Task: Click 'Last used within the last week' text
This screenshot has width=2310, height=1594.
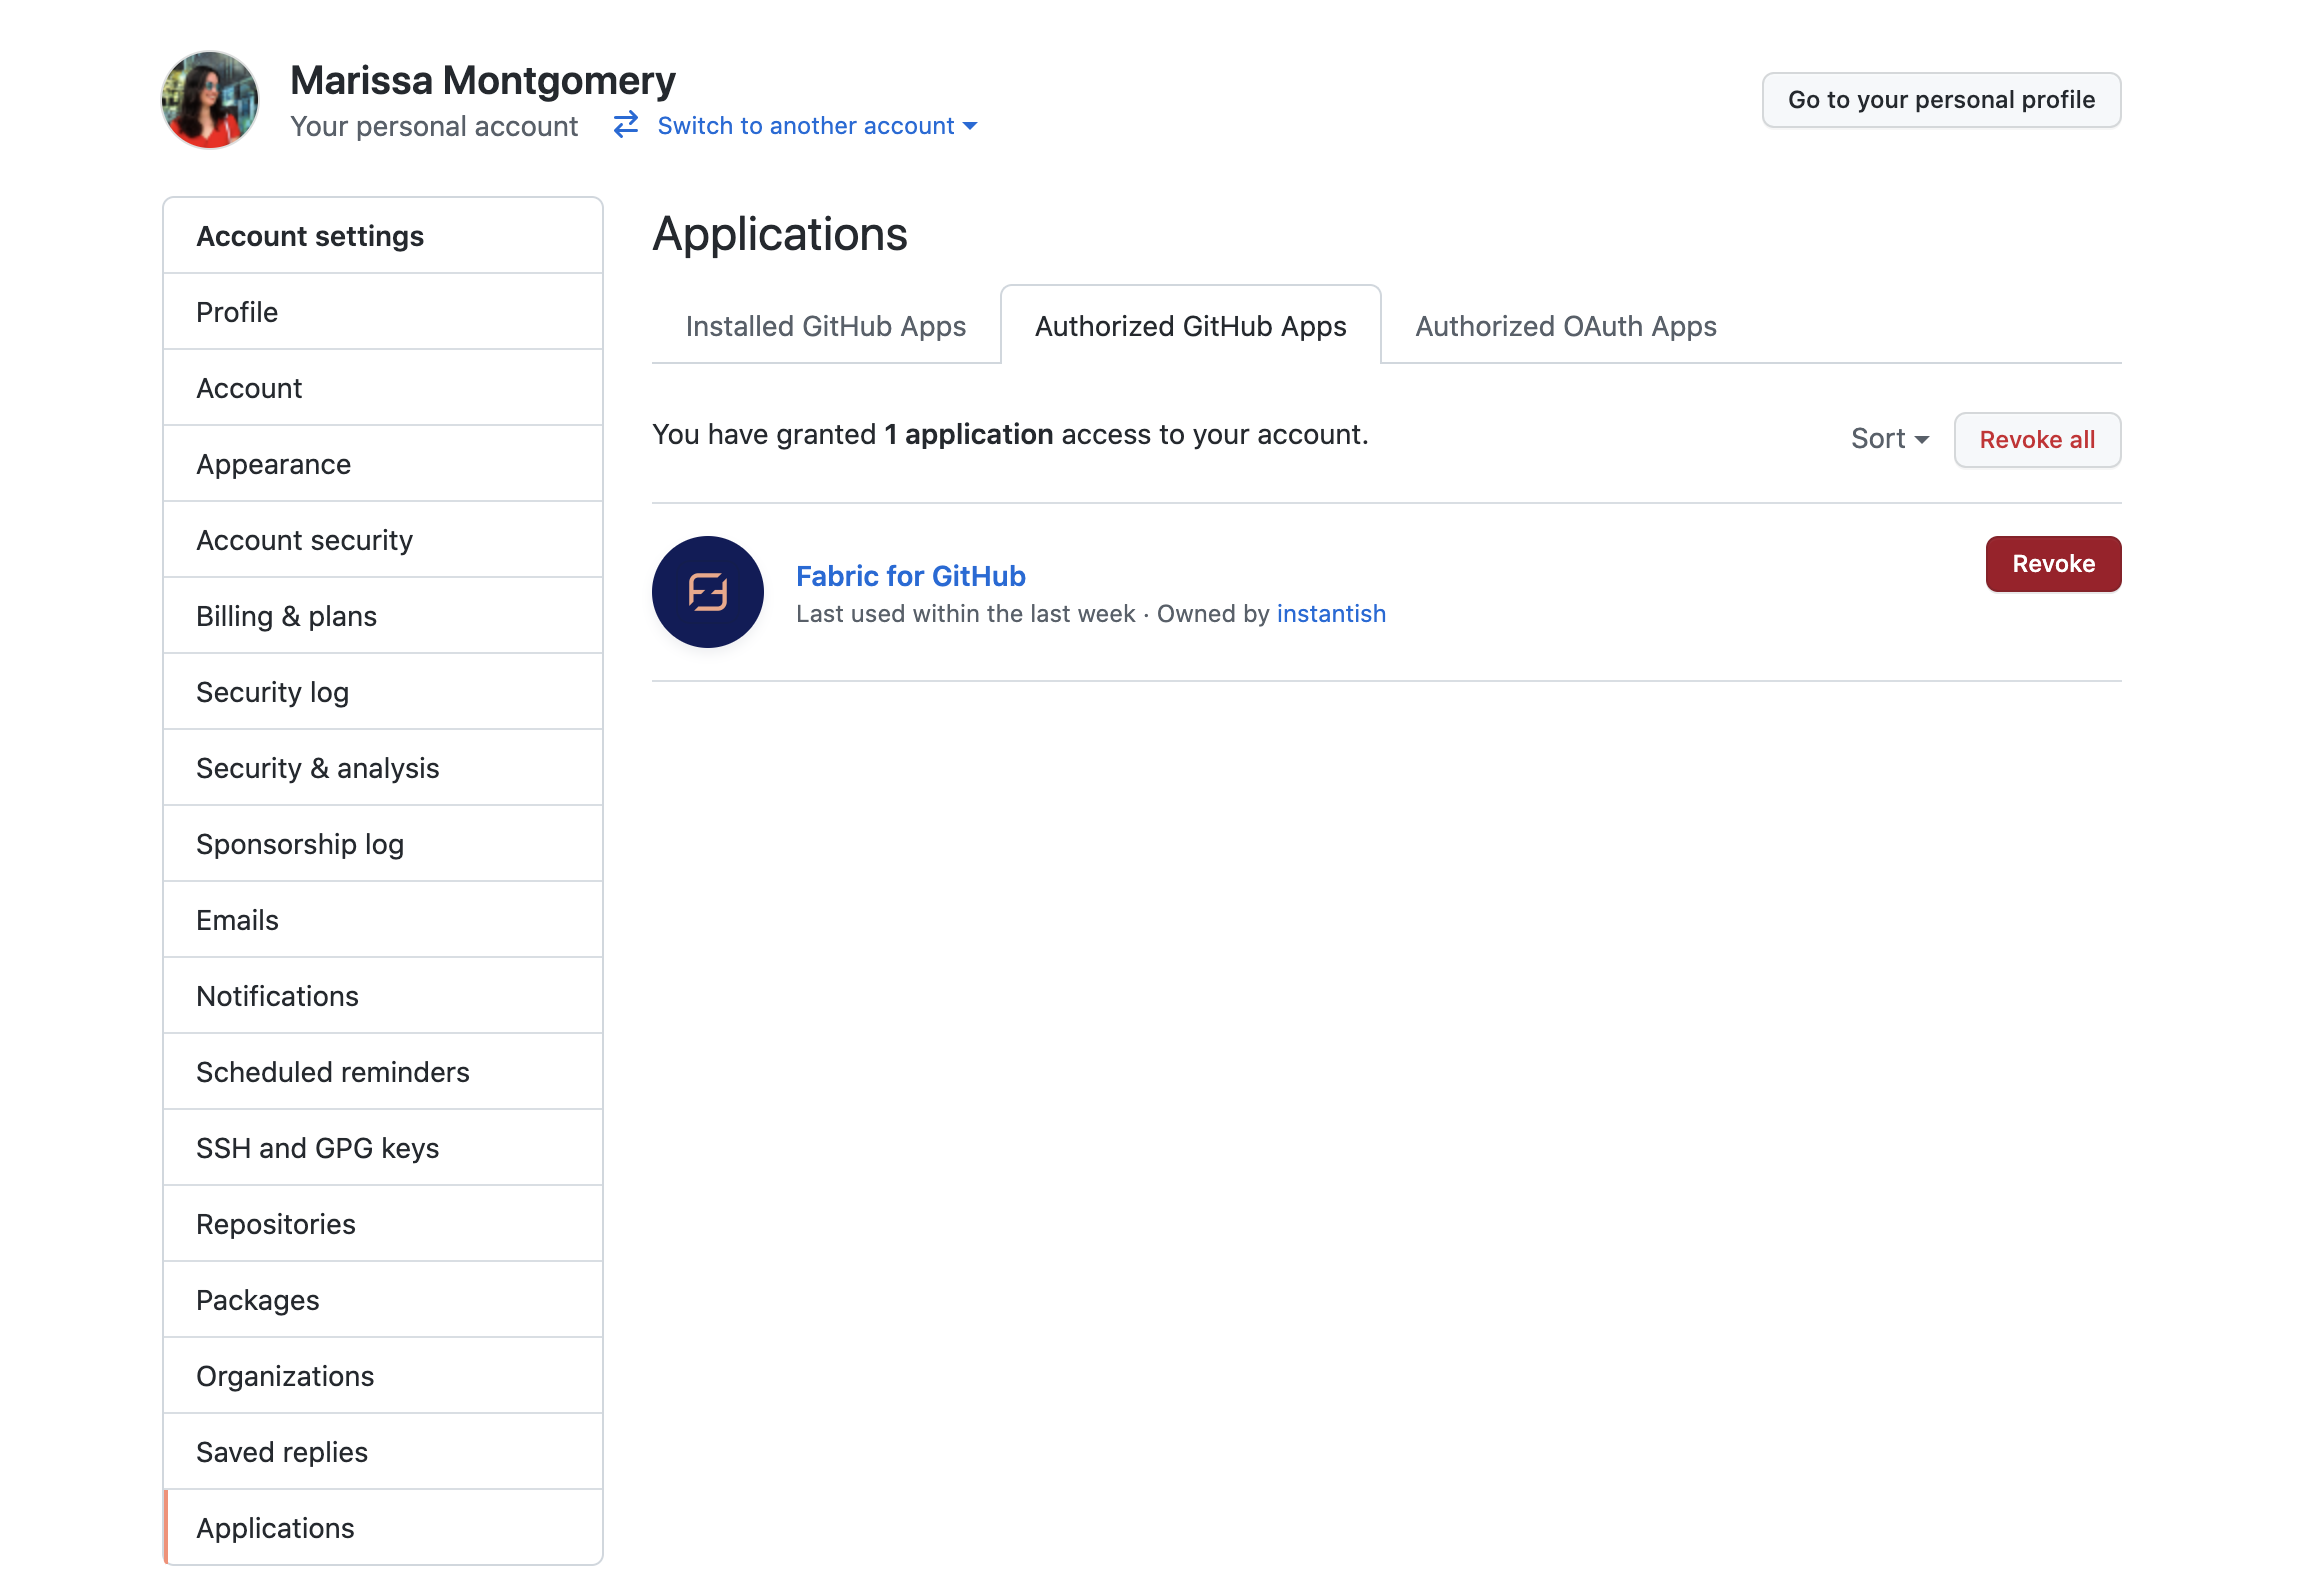Action: coord(965,614)
